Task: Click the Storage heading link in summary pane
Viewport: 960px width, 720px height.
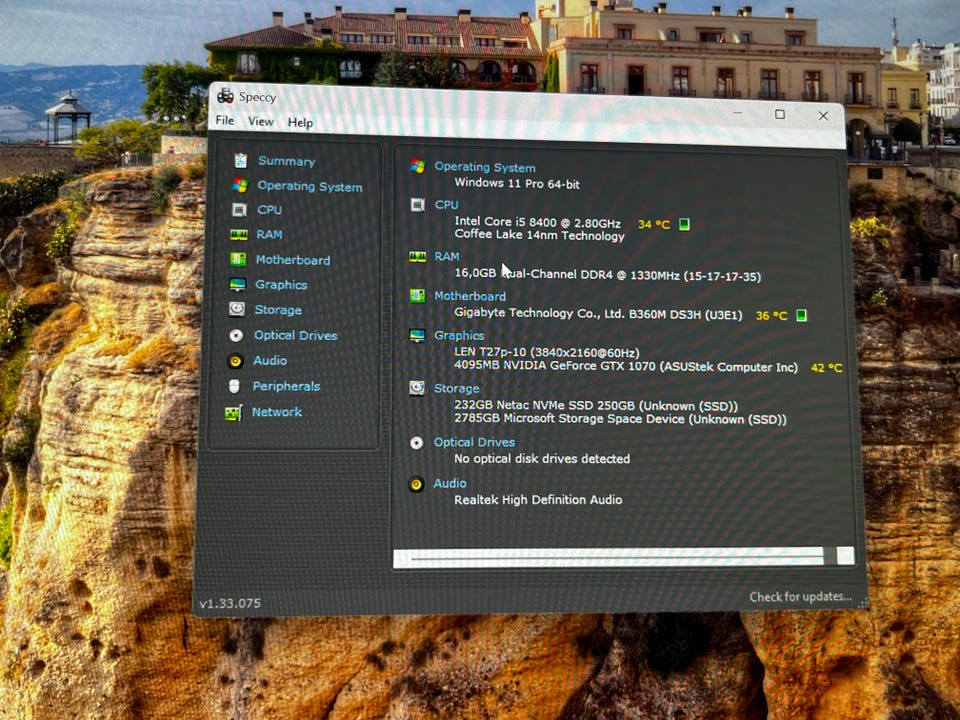Action: (457, 388)
